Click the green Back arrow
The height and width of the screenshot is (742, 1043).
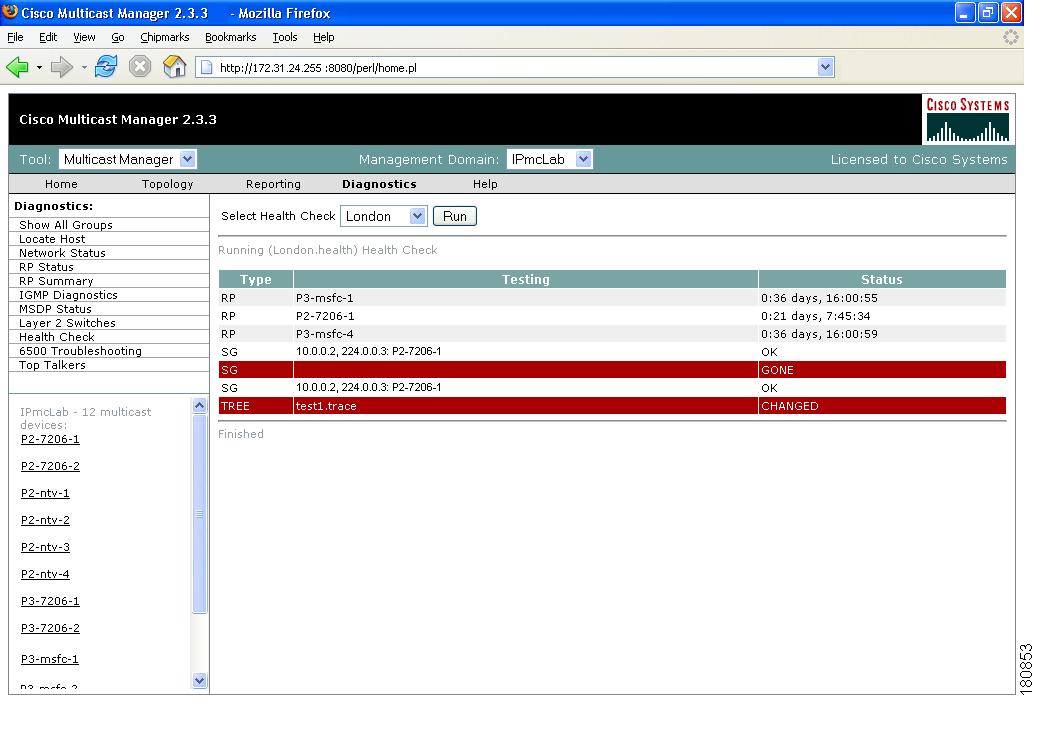(17, 67)
